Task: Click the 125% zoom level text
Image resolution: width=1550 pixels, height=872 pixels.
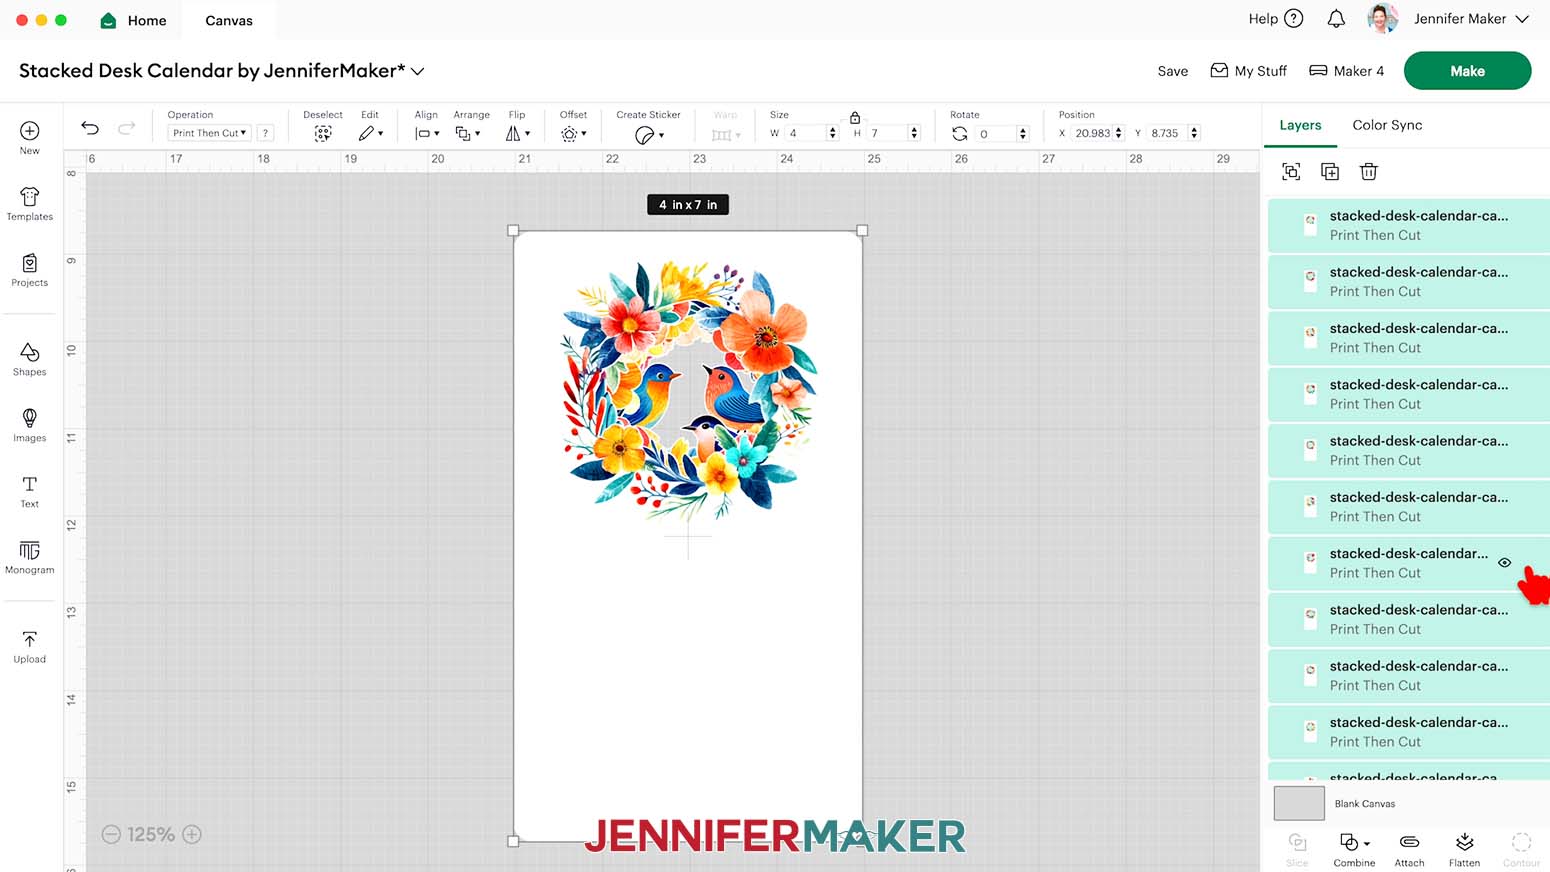Action: (151, 834)
